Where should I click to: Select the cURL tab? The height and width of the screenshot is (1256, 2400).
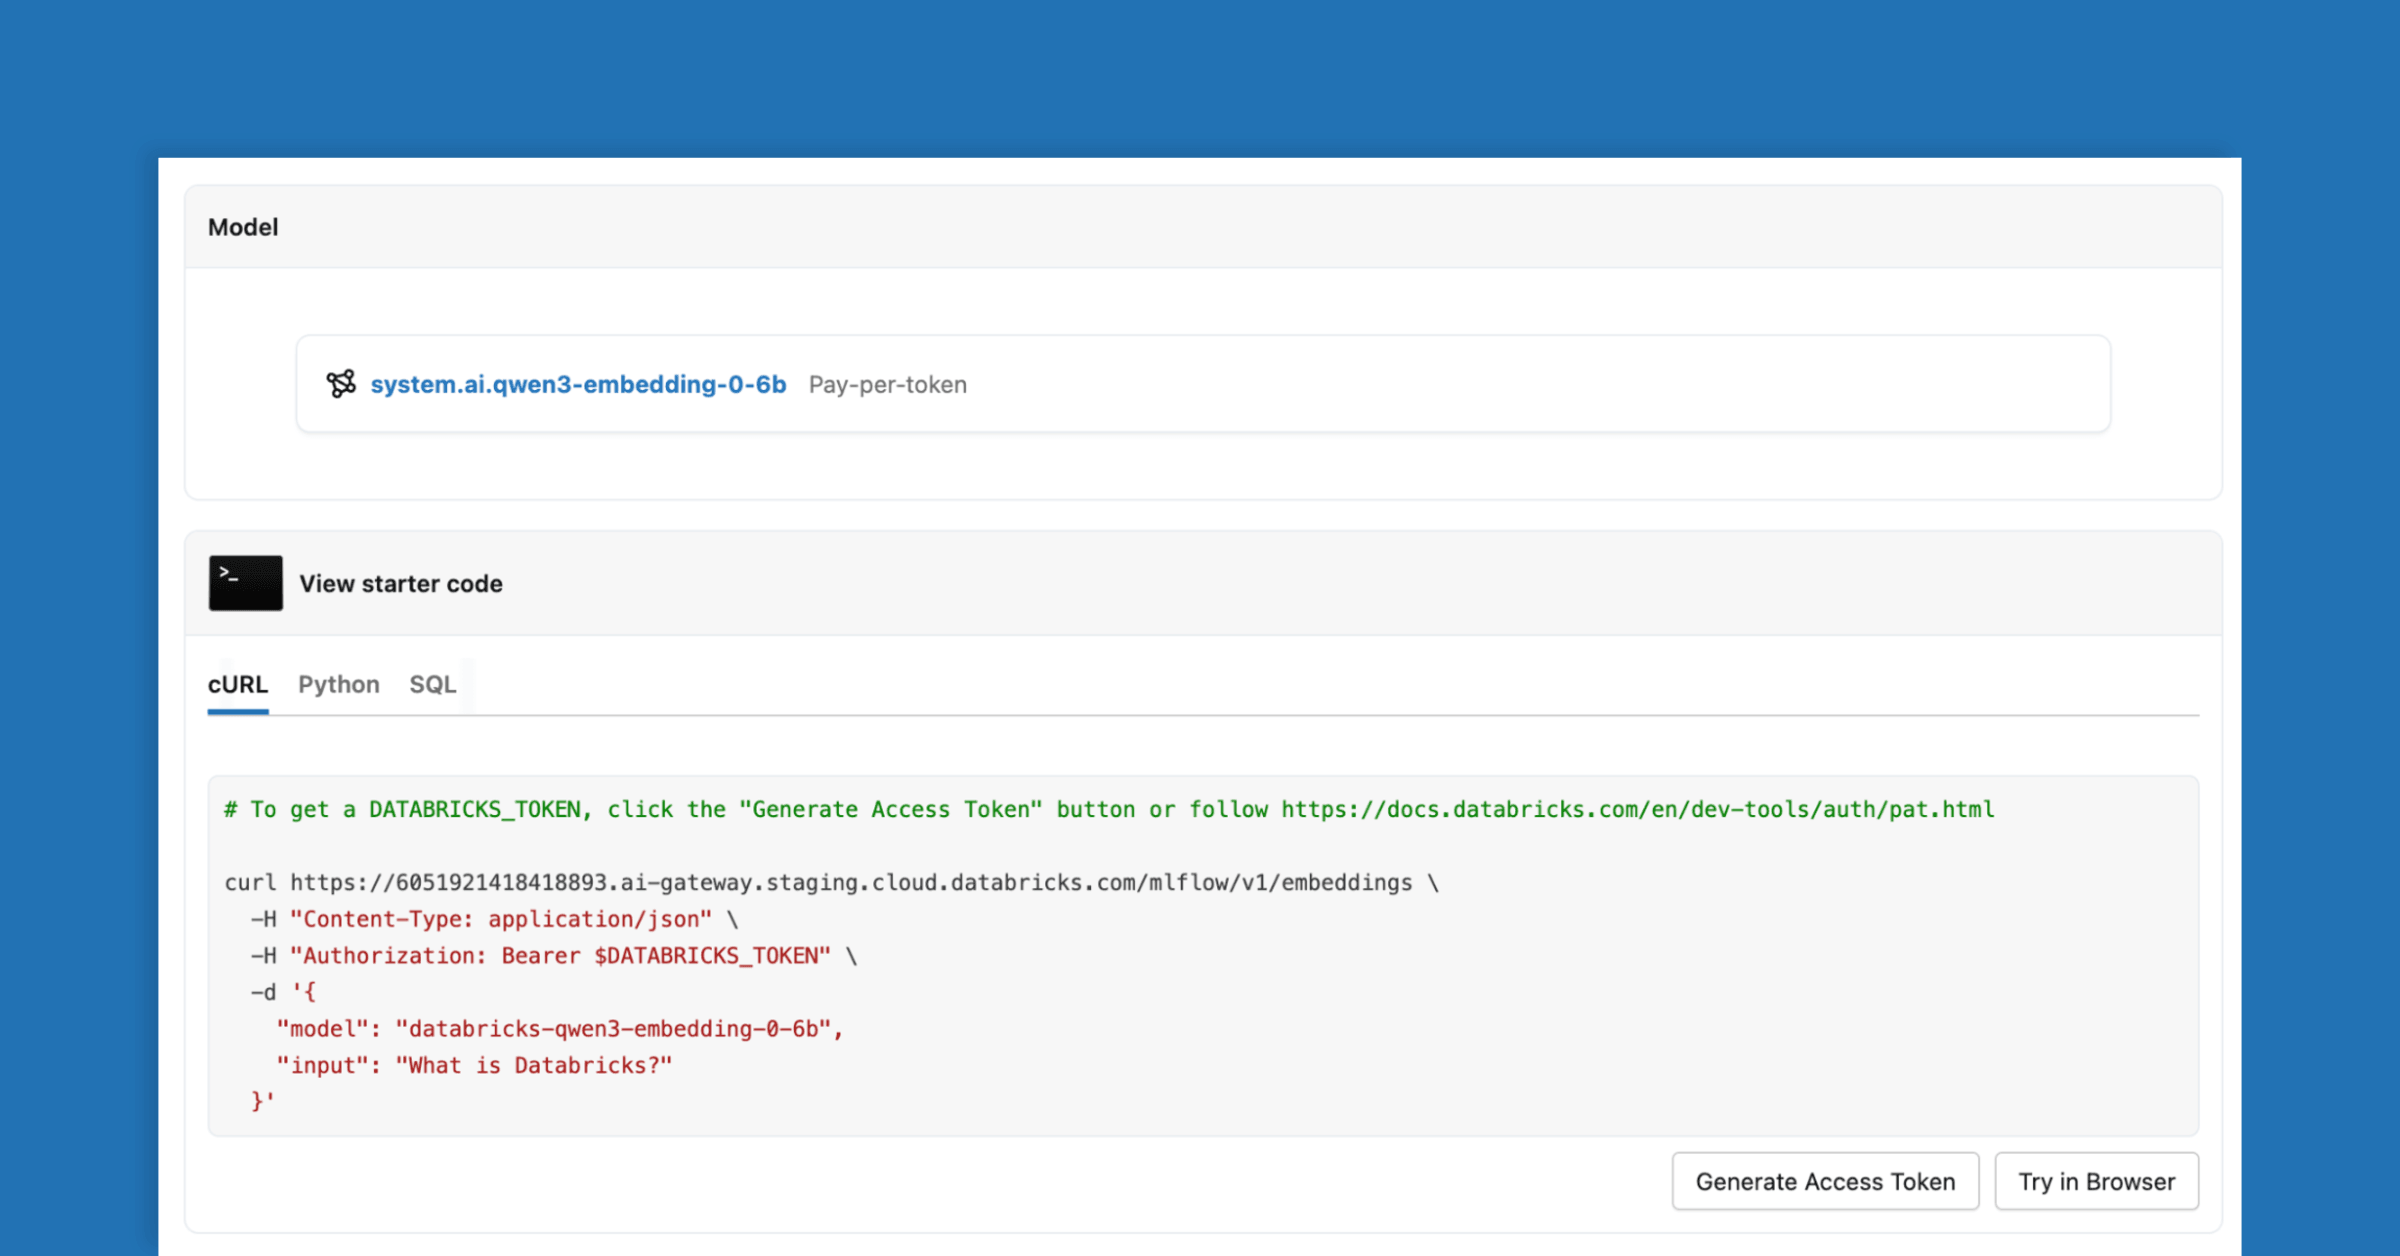pyautogui.click(x=237, y=684)
